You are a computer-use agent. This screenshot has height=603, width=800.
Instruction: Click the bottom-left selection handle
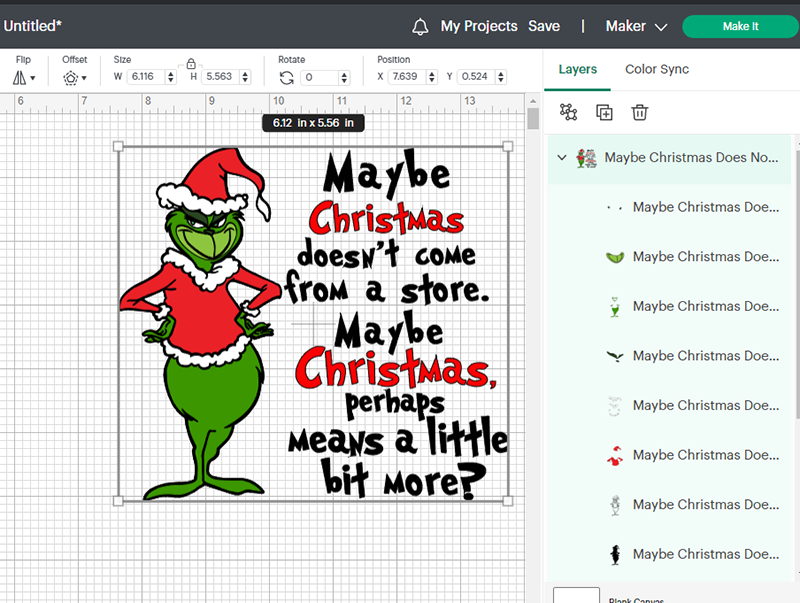click(118, 501)
